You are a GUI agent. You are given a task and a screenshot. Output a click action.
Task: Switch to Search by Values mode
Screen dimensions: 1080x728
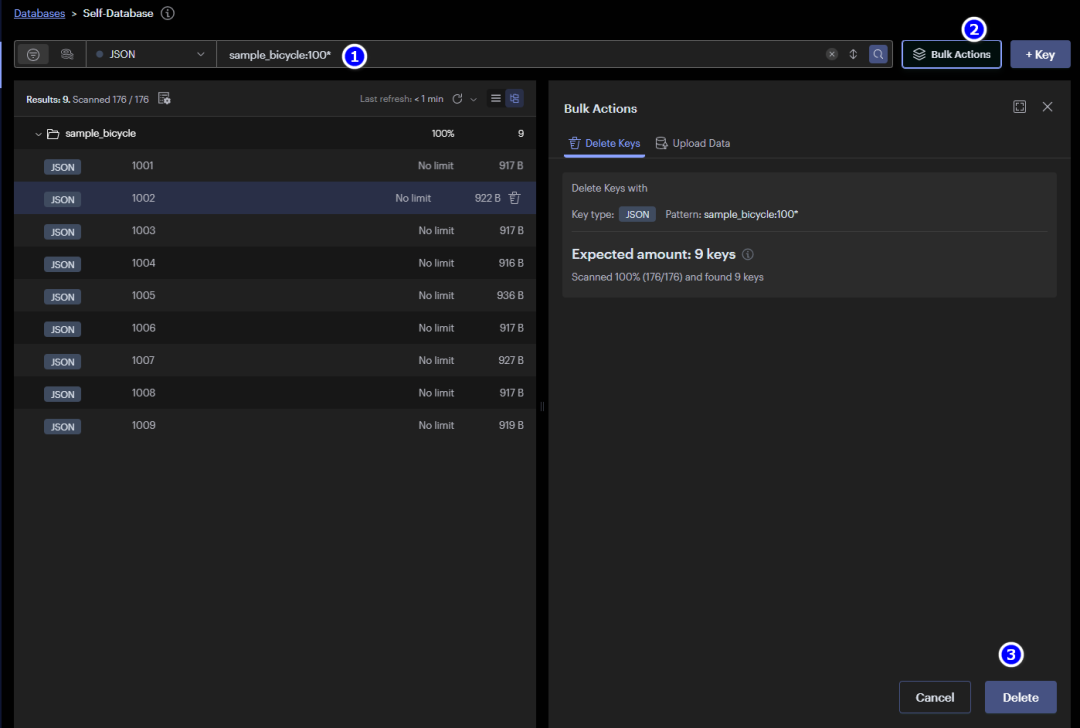tap(67, 54)
